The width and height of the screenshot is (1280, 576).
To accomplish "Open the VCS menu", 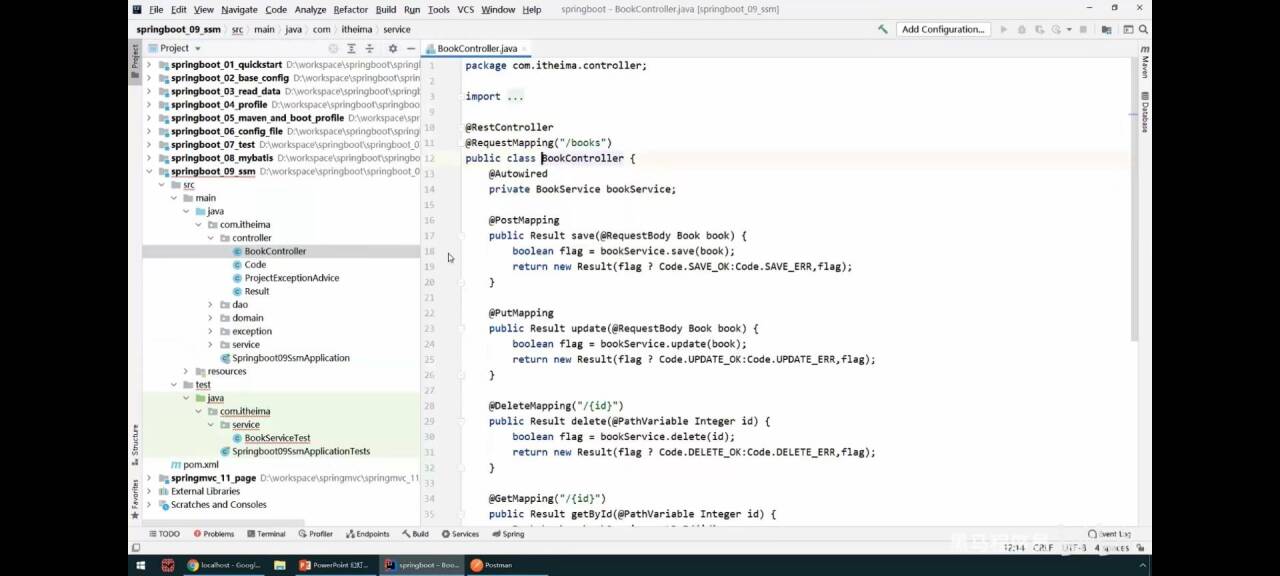I will click(x=465, y=9).
